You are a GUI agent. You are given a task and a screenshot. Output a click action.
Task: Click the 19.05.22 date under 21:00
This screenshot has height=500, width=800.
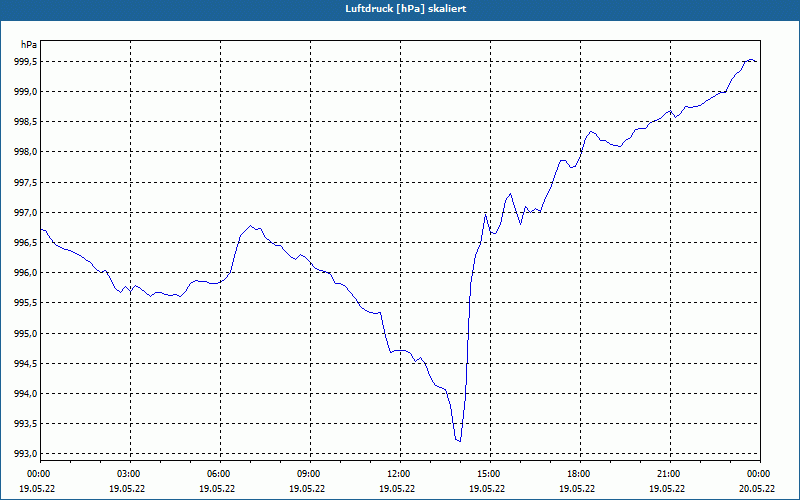(x=667, y=489)
